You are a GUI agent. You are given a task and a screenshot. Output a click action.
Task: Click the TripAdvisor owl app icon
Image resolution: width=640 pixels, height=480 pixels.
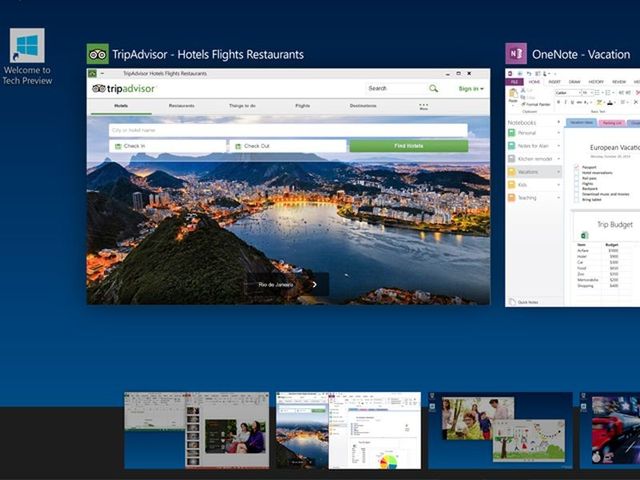pos(98,54)
